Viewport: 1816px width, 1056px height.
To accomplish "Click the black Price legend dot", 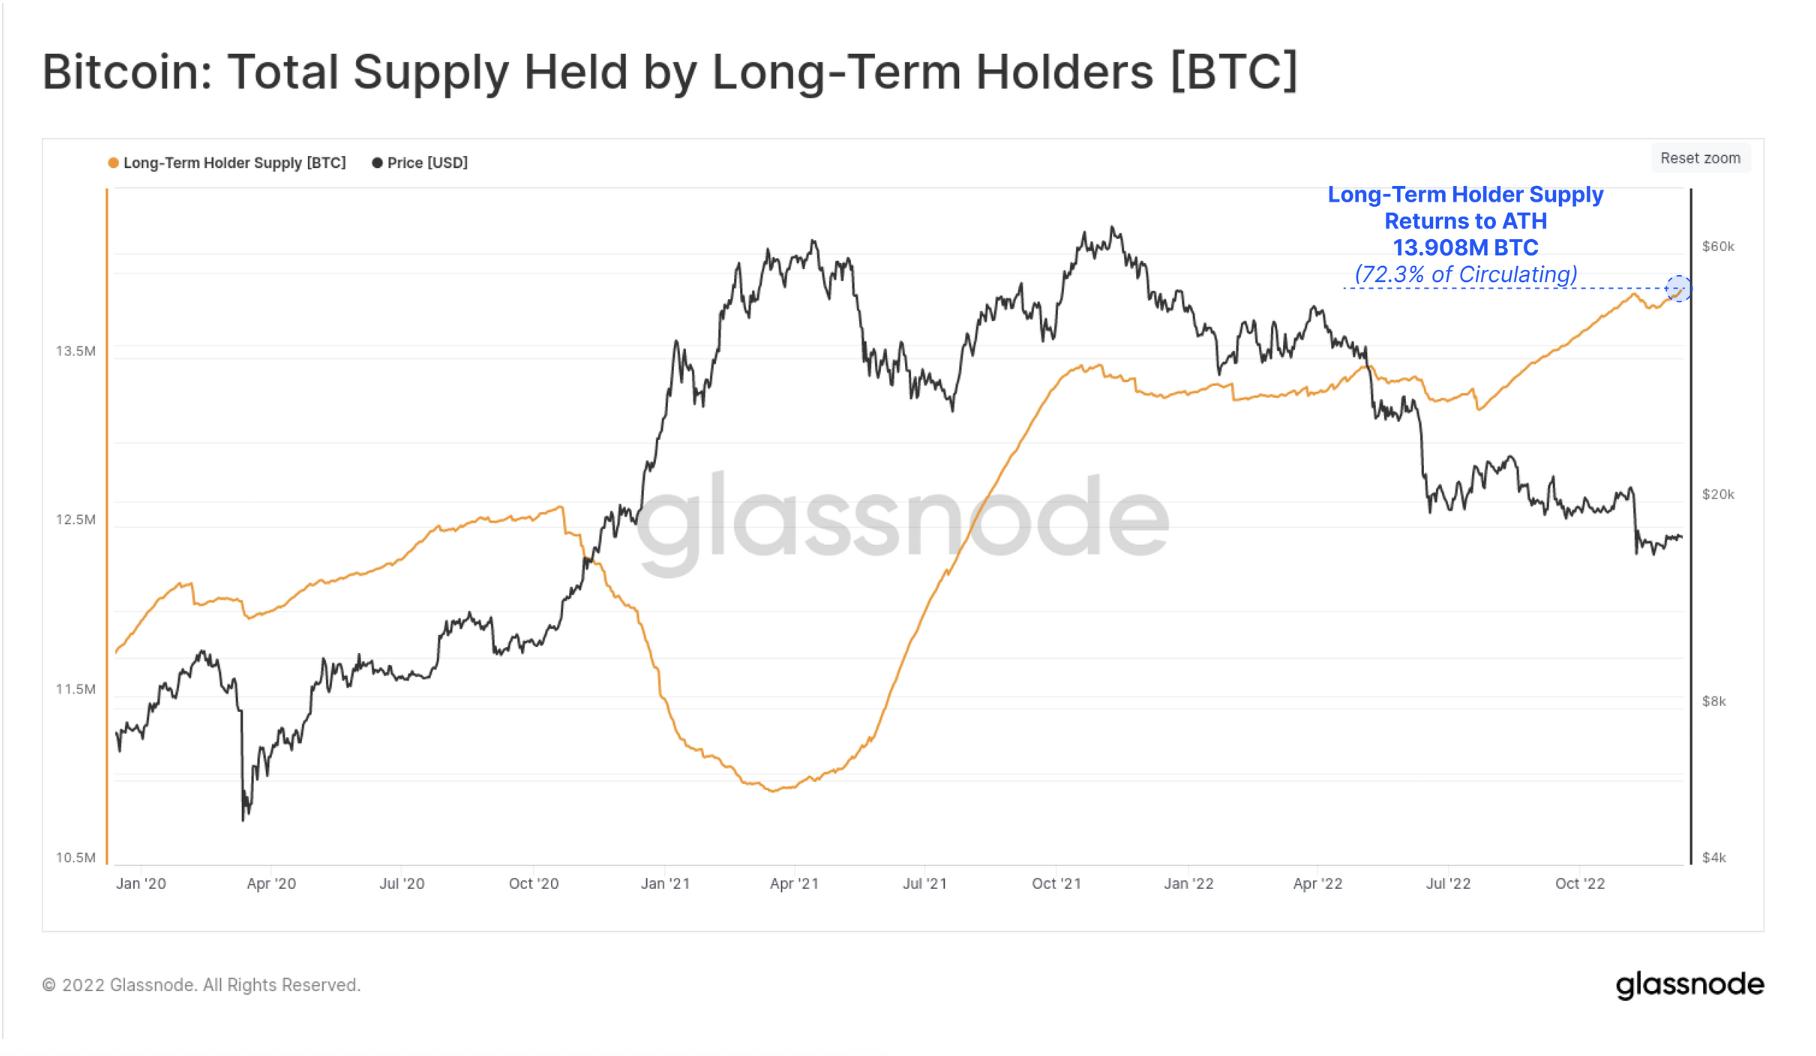I will (x=377, y=163).
